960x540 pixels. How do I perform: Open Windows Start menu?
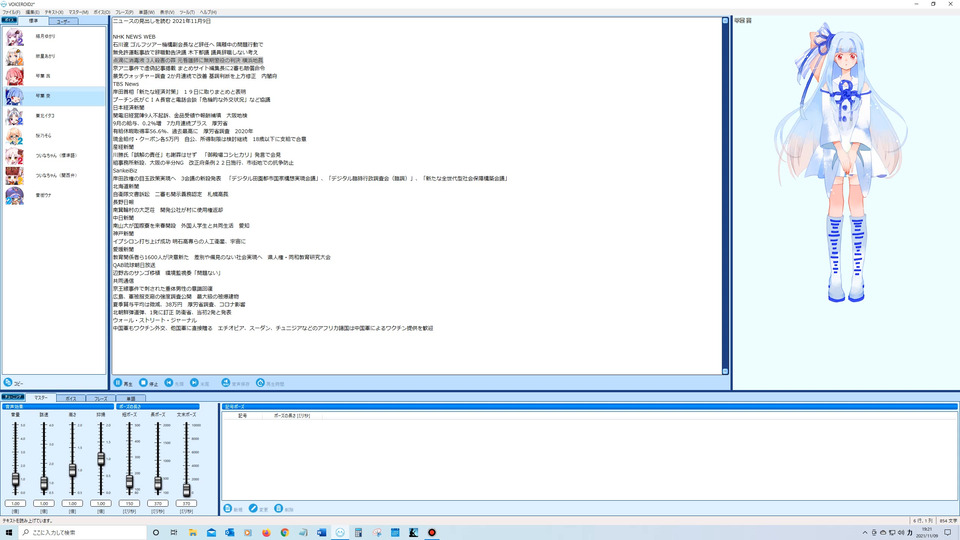pos(9,533)
